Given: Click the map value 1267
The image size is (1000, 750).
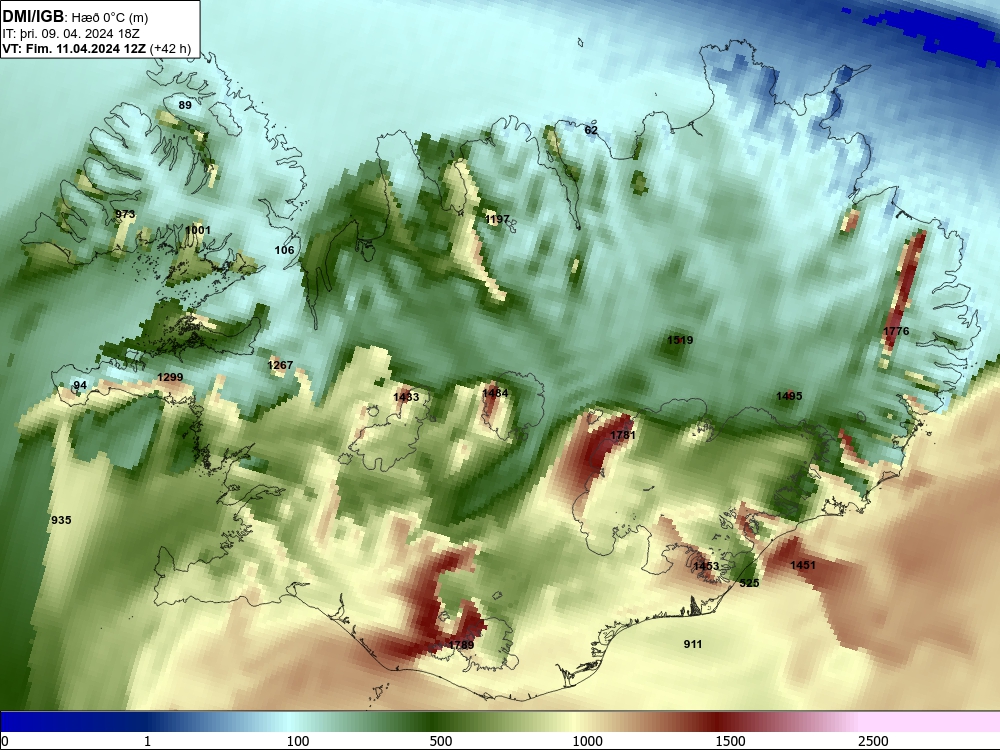Looking at the screenshot, I should 280,365.
